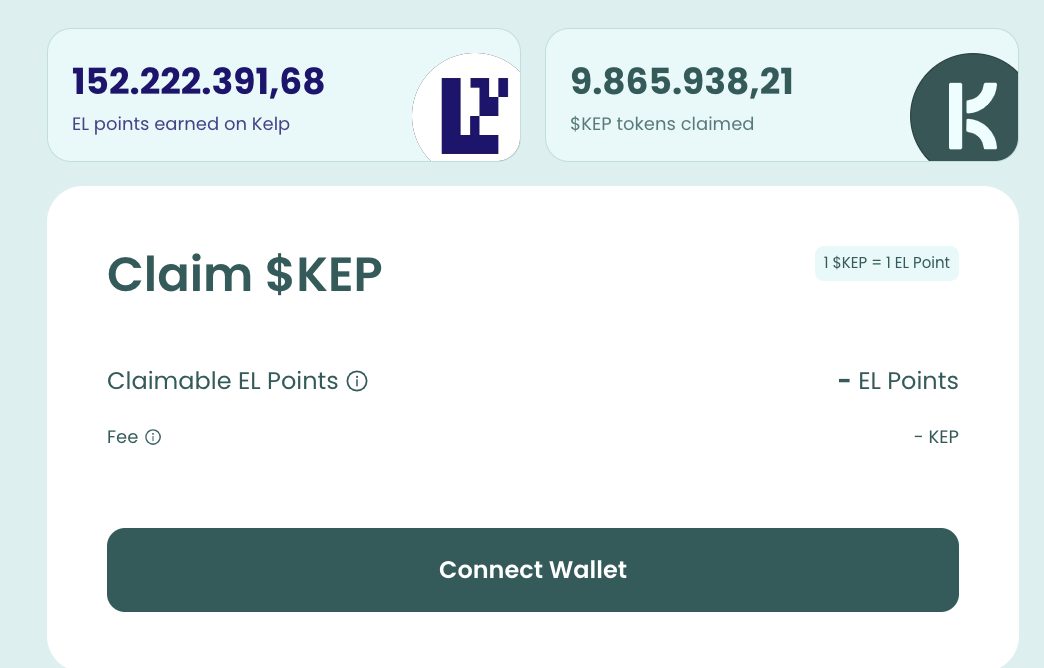Image resolution: width=1044 pixels, height=668 pixels.
Task: Open the Claimable EL Points info icon
Action: click(357, 381)
